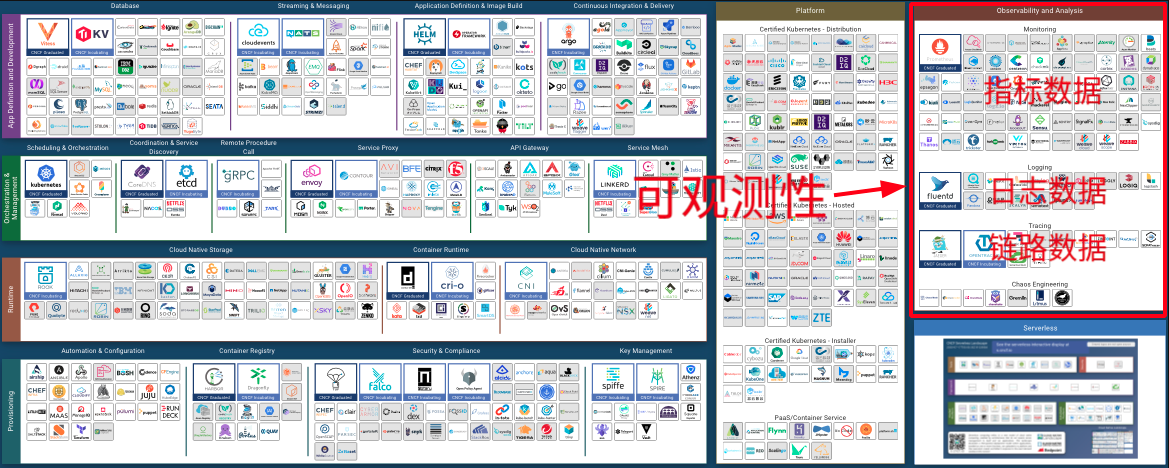
Task: Click the BOSH automation logo
Action: coord(125,372)
